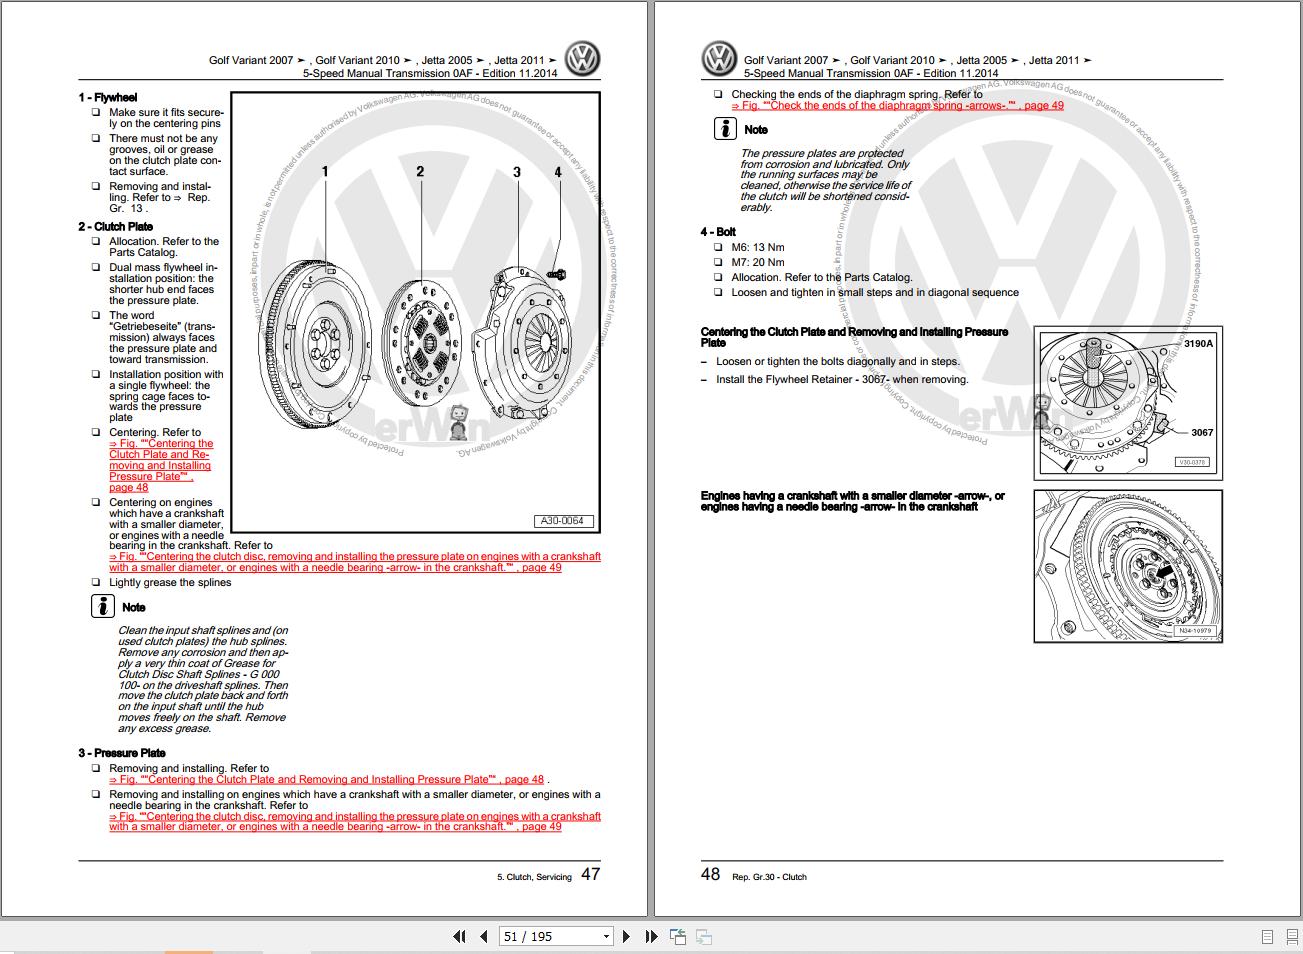The image size is (1303, 954).
Task: Click callout number 4 above the bolt
Action: [x=558, y=172]
